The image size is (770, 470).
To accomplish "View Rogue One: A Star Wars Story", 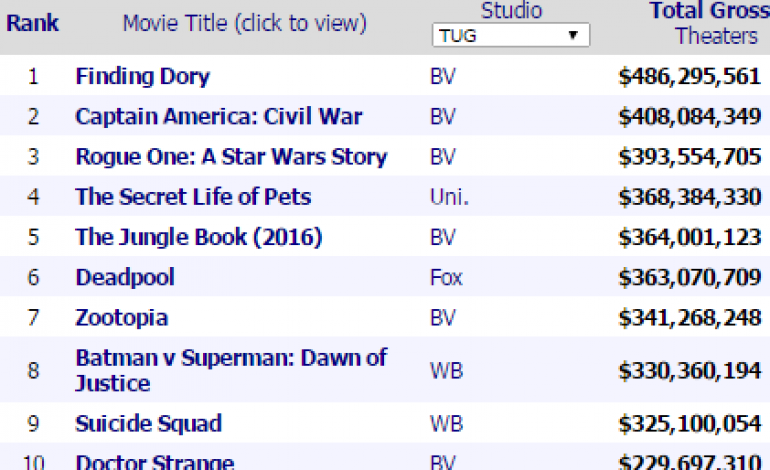I will tap(230, 157).
